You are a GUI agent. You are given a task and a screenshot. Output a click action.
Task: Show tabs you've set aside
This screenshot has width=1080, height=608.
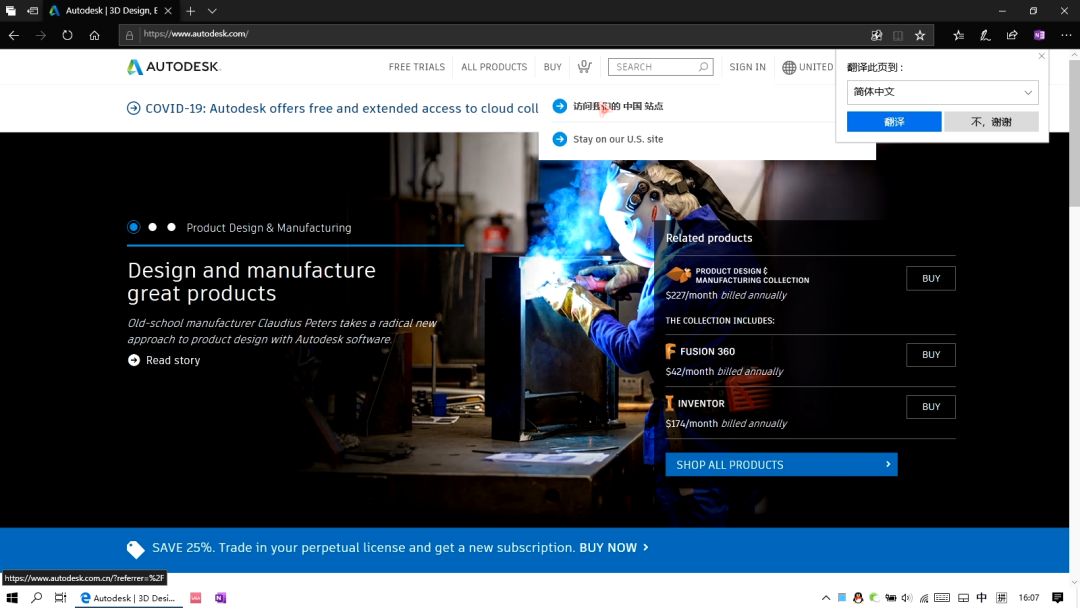pos(10,11)
